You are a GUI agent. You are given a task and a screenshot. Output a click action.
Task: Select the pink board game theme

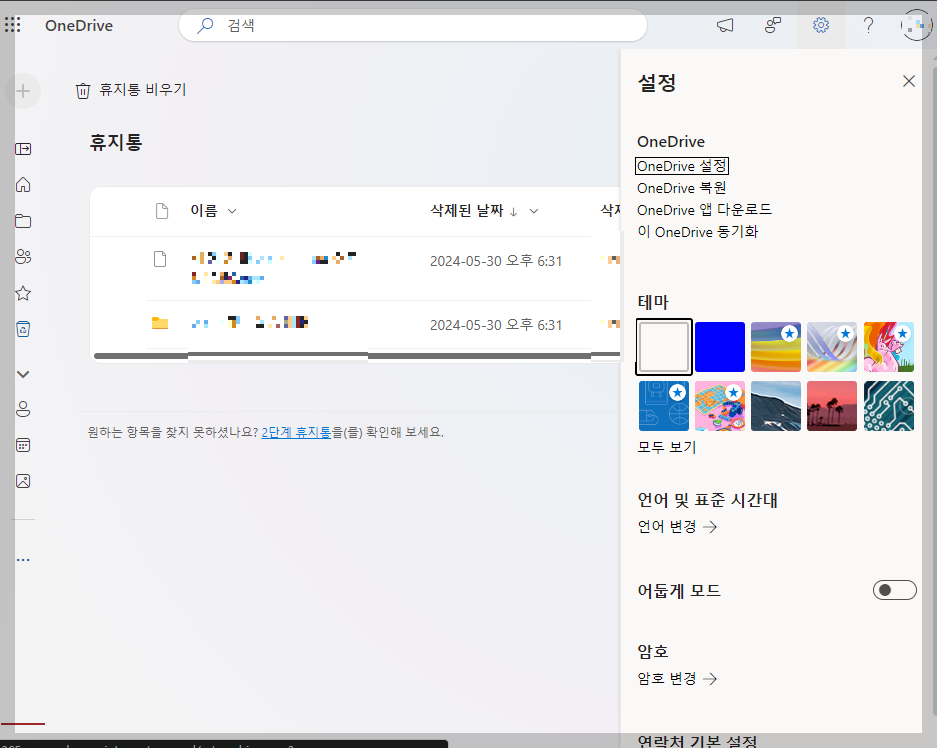[720, 406]
